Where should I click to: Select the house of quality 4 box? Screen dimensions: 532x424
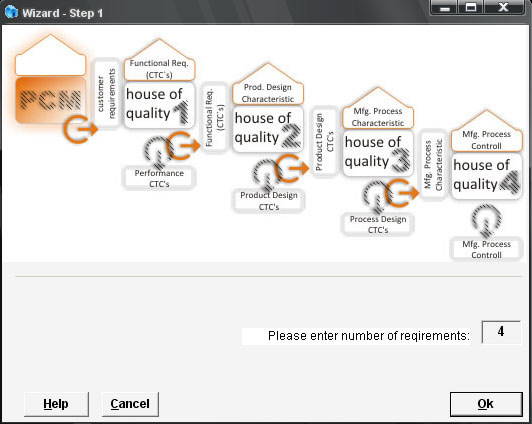(x=487, y=176)
